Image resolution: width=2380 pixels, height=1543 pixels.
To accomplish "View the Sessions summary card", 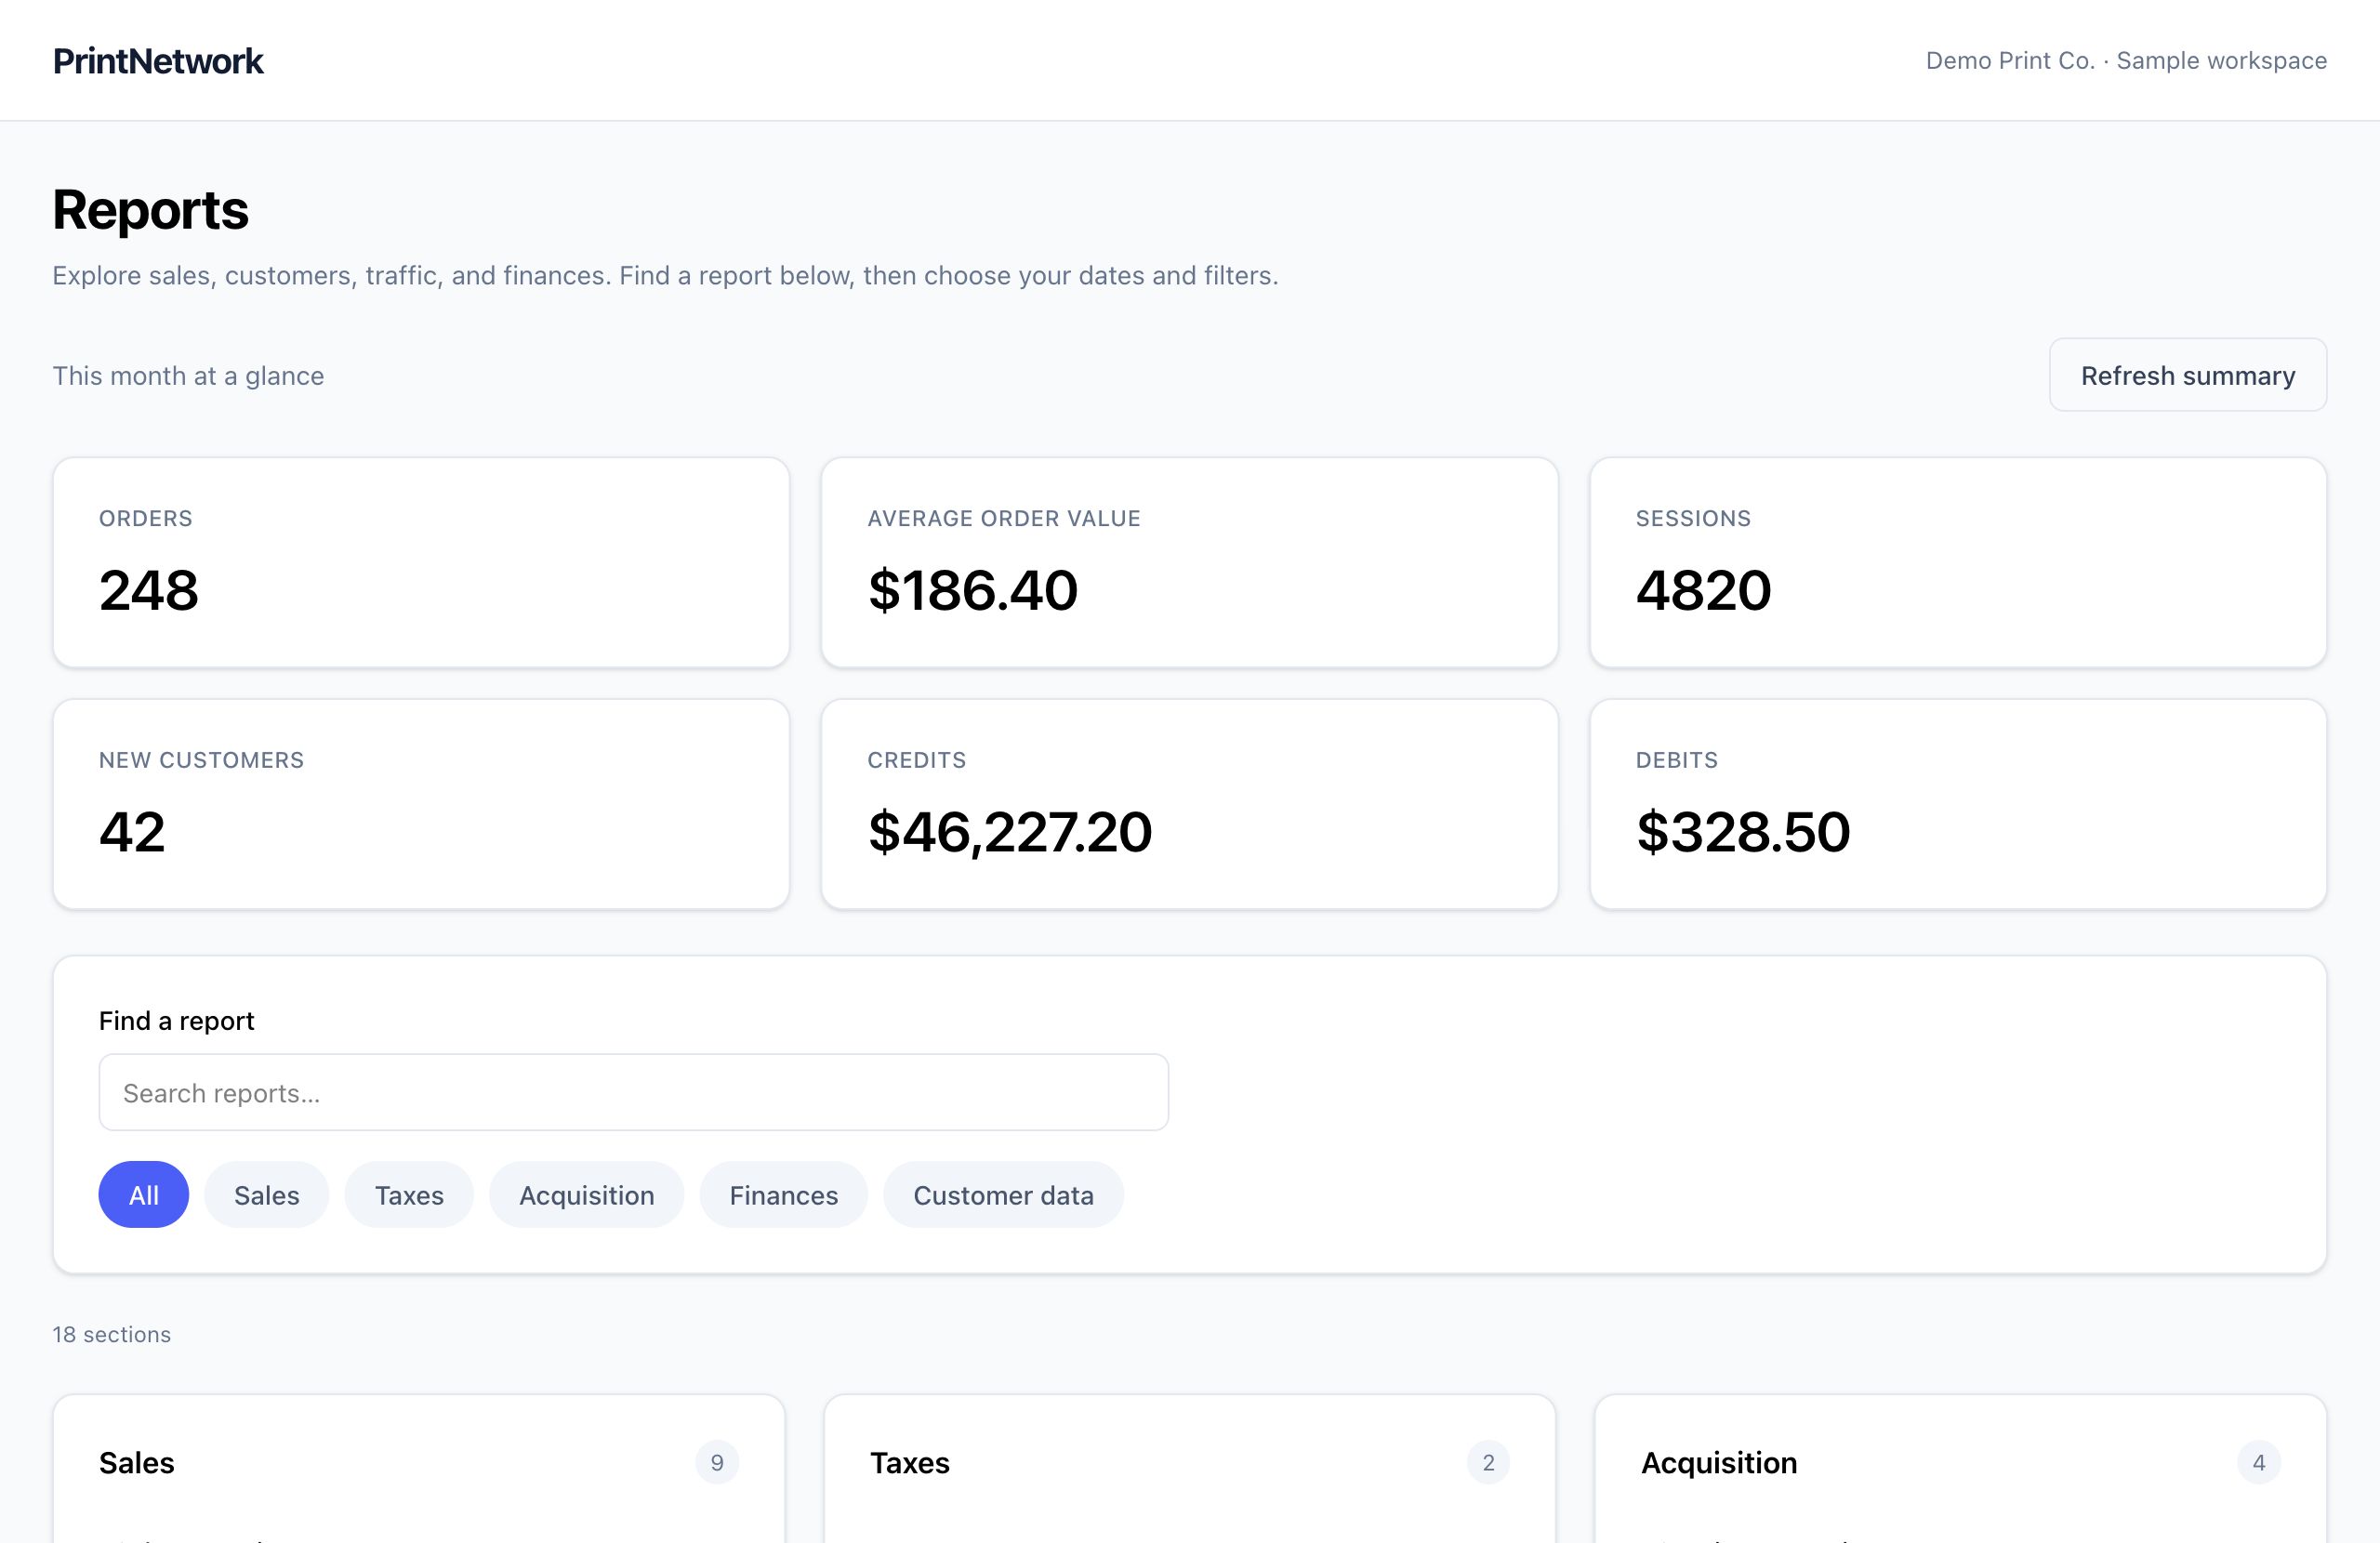I will (1958, 562).
